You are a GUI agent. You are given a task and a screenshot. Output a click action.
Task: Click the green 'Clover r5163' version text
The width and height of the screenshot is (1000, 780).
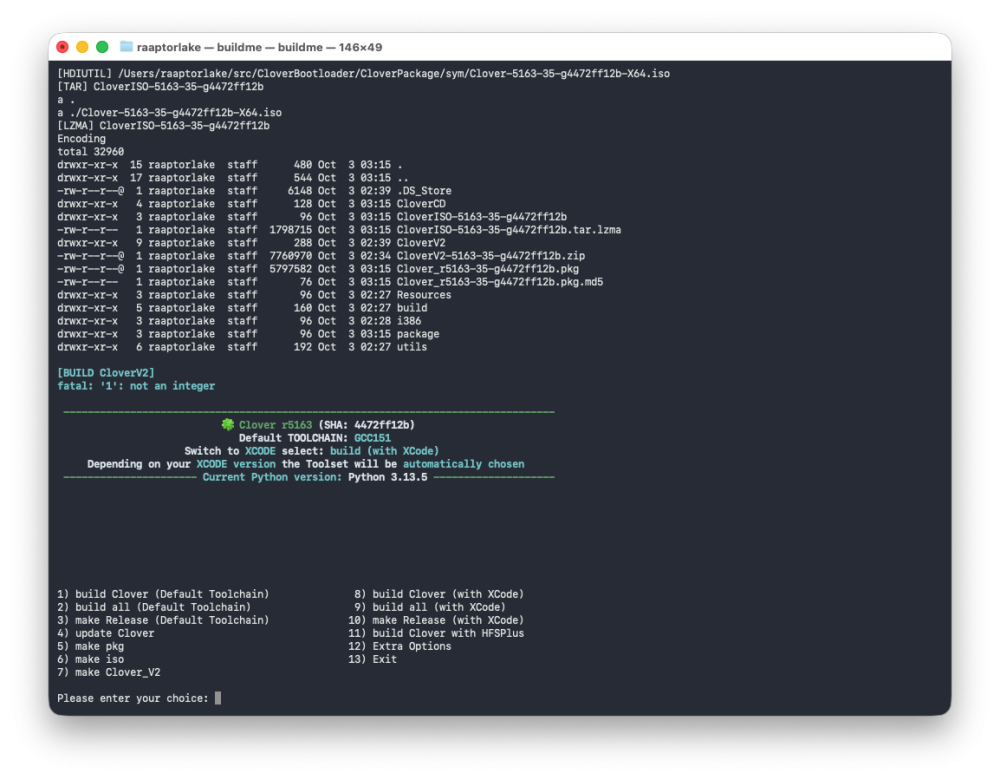pyautogui.click(x=276, y=425)
